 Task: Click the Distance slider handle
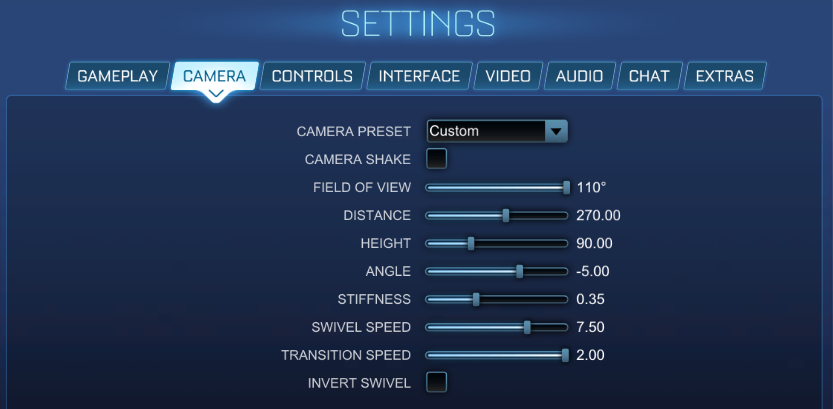point(506,215)
